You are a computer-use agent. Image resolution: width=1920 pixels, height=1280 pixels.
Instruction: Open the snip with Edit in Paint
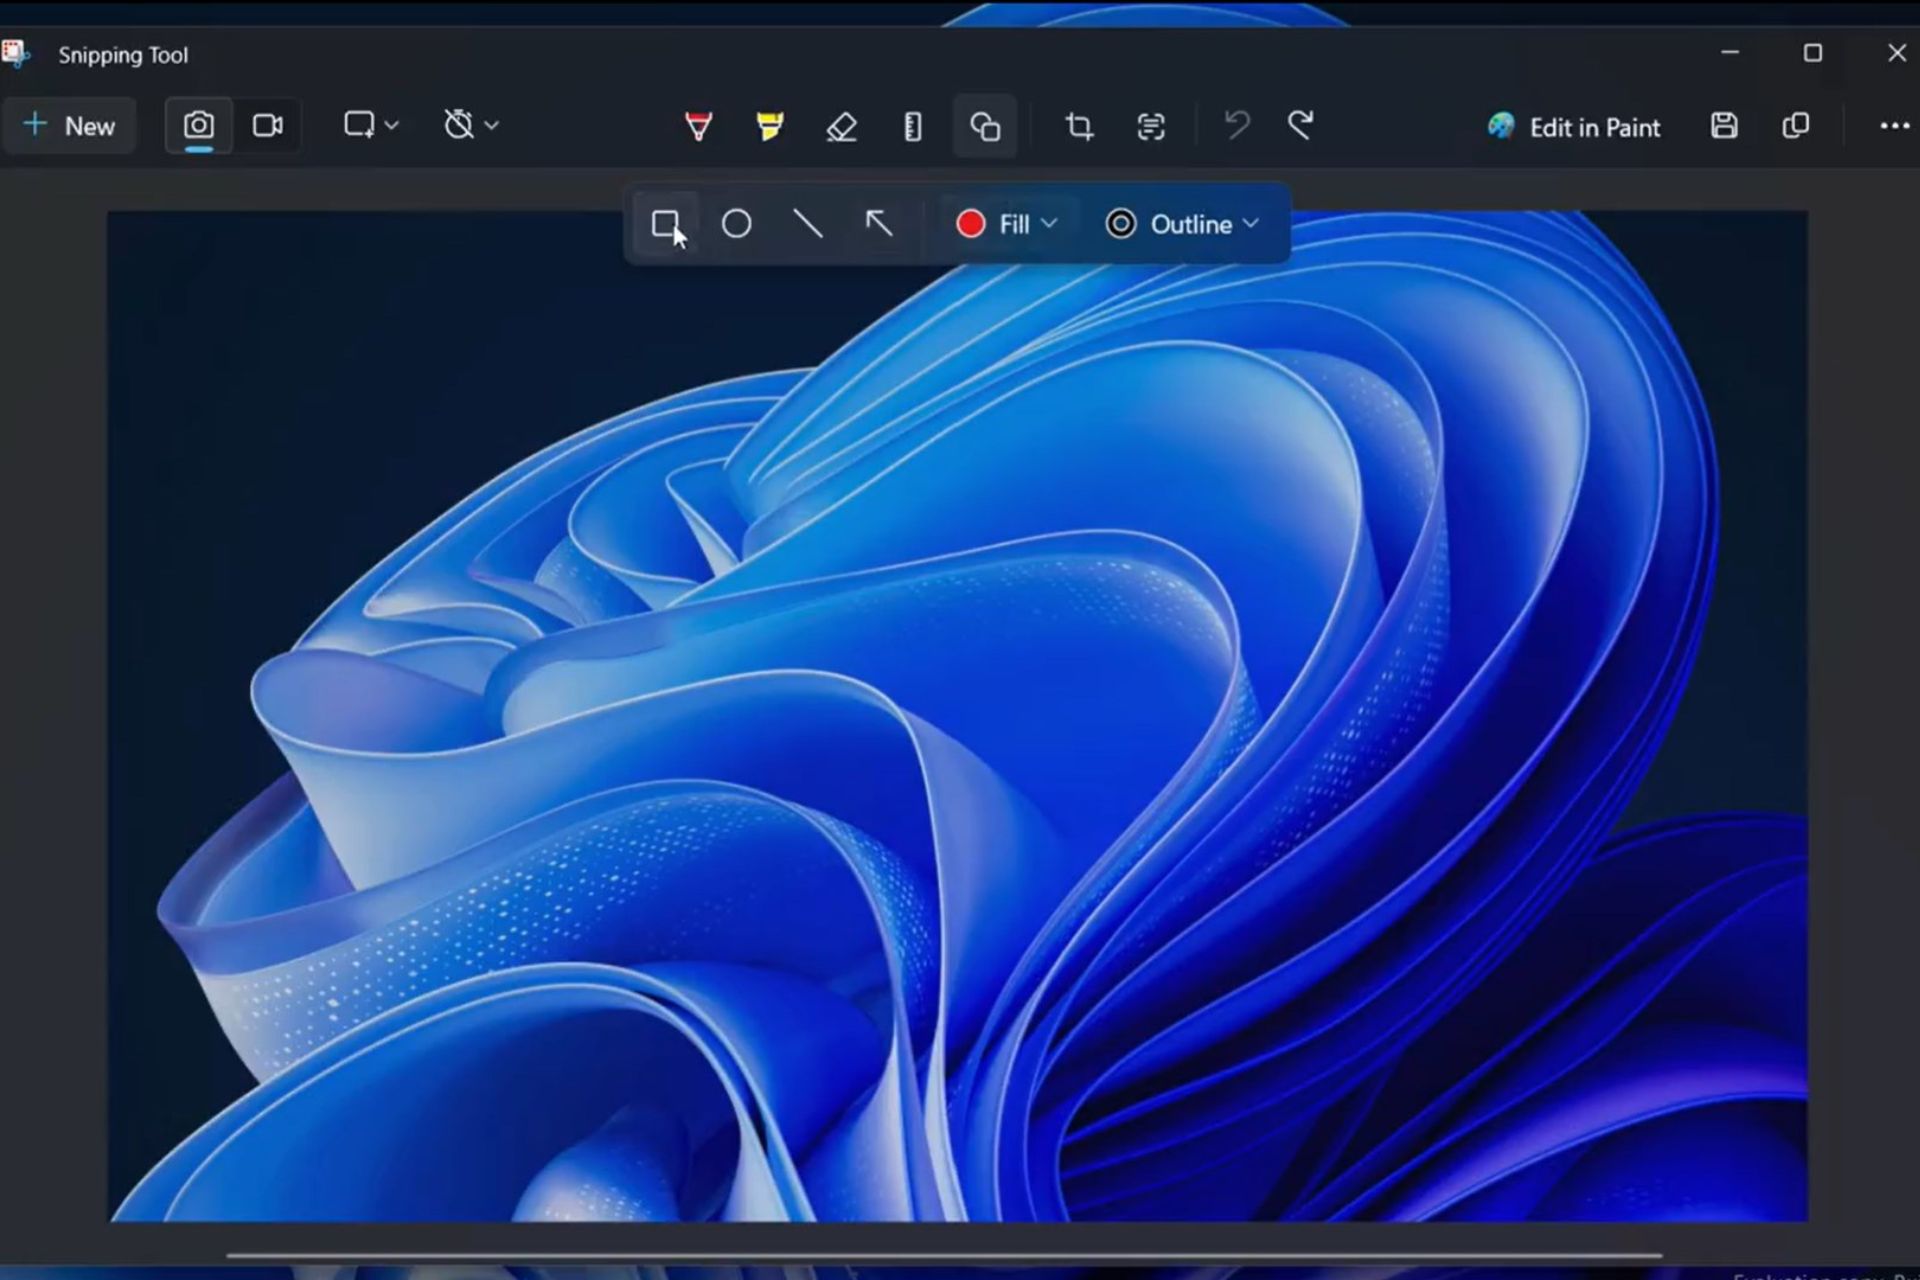coord(1573,127)
